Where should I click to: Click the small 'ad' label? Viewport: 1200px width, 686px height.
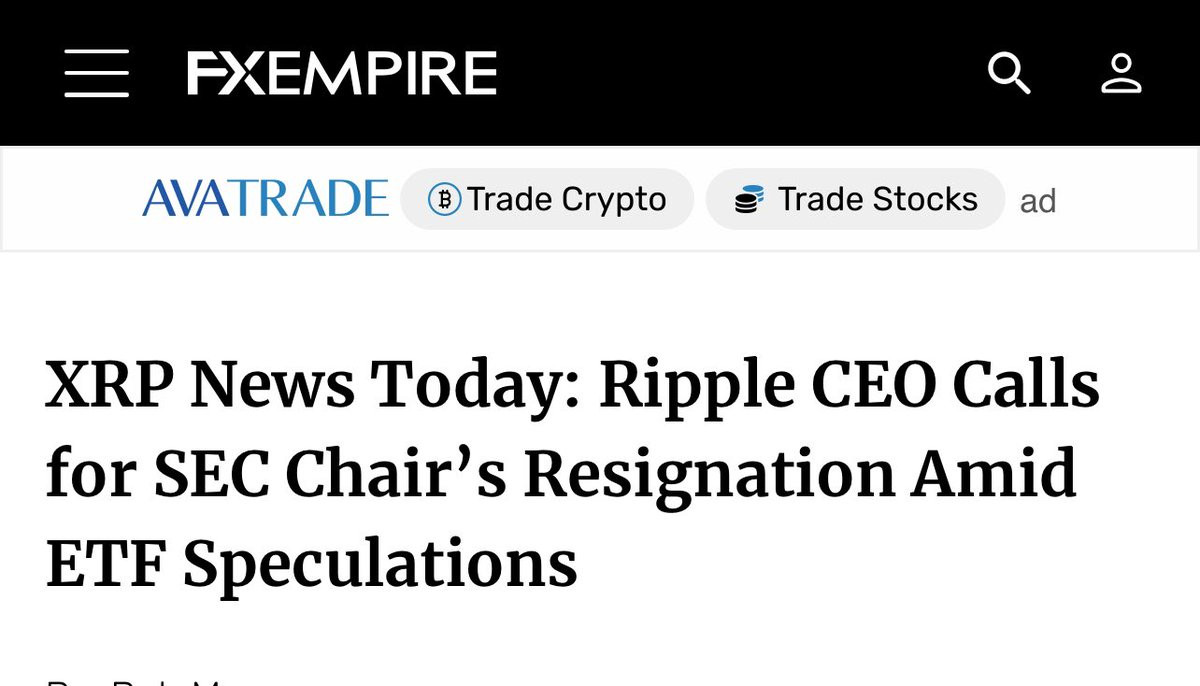coord(1038,202)
